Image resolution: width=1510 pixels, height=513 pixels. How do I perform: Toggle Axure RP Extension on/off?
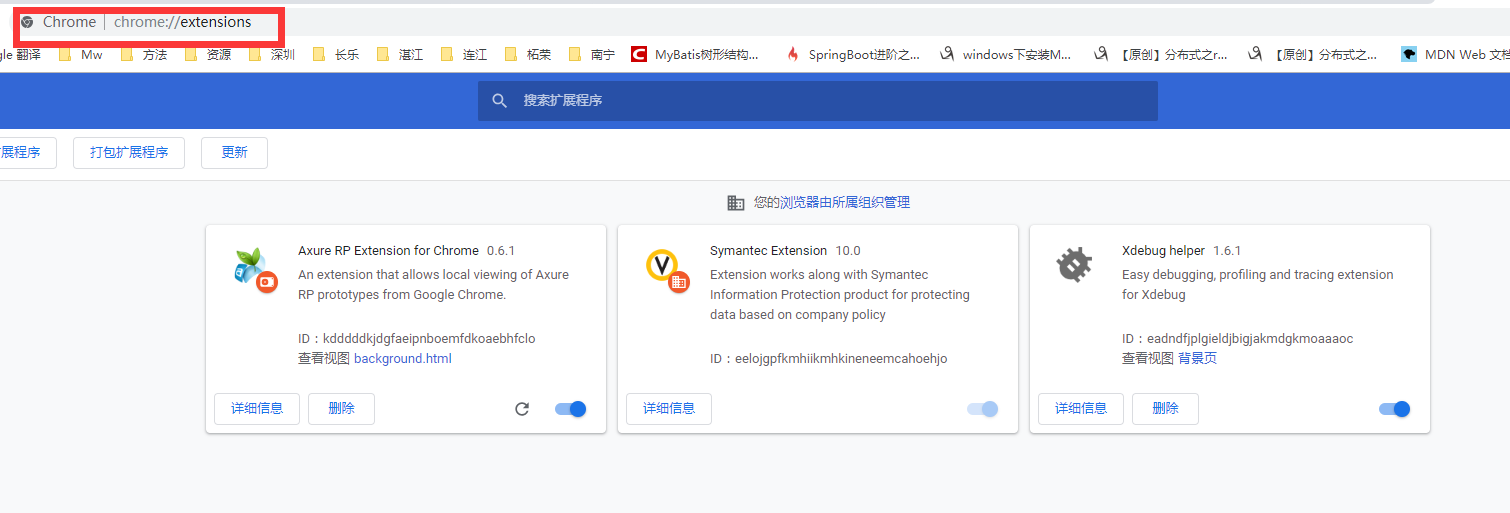(x=570, y=409)
